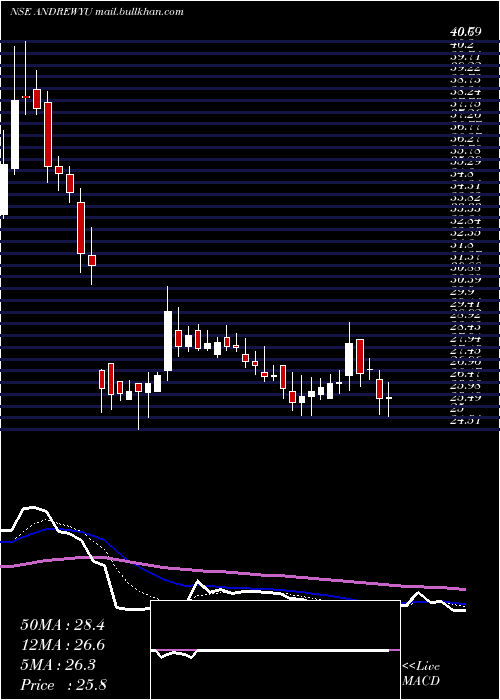Click inside the MACD indicator box
500x700 pixels.
click(x=275, y=650)
